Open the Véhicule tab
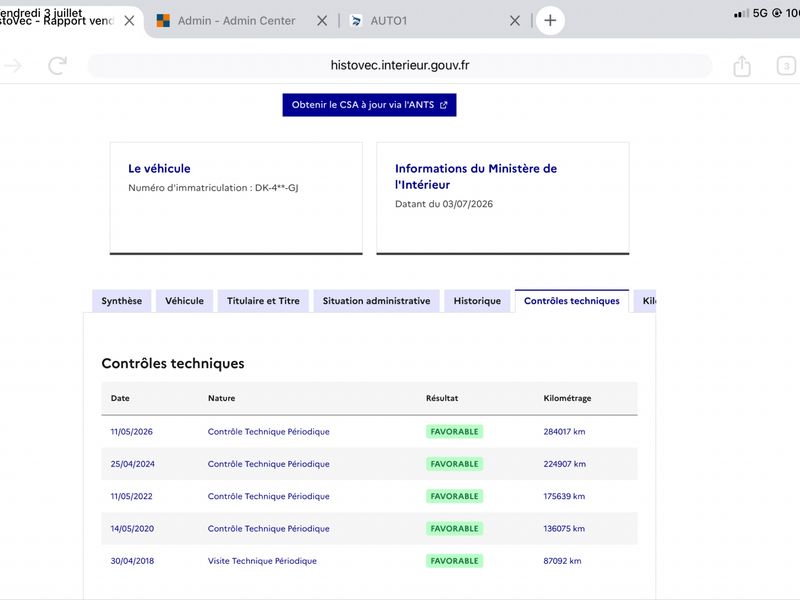 pos(184,301)
